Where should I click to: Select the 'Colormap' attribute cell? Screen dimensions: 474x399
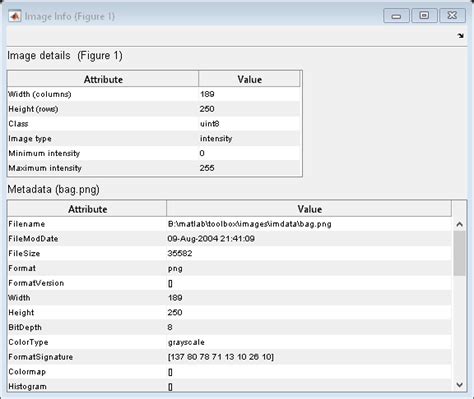click(87, 372)
